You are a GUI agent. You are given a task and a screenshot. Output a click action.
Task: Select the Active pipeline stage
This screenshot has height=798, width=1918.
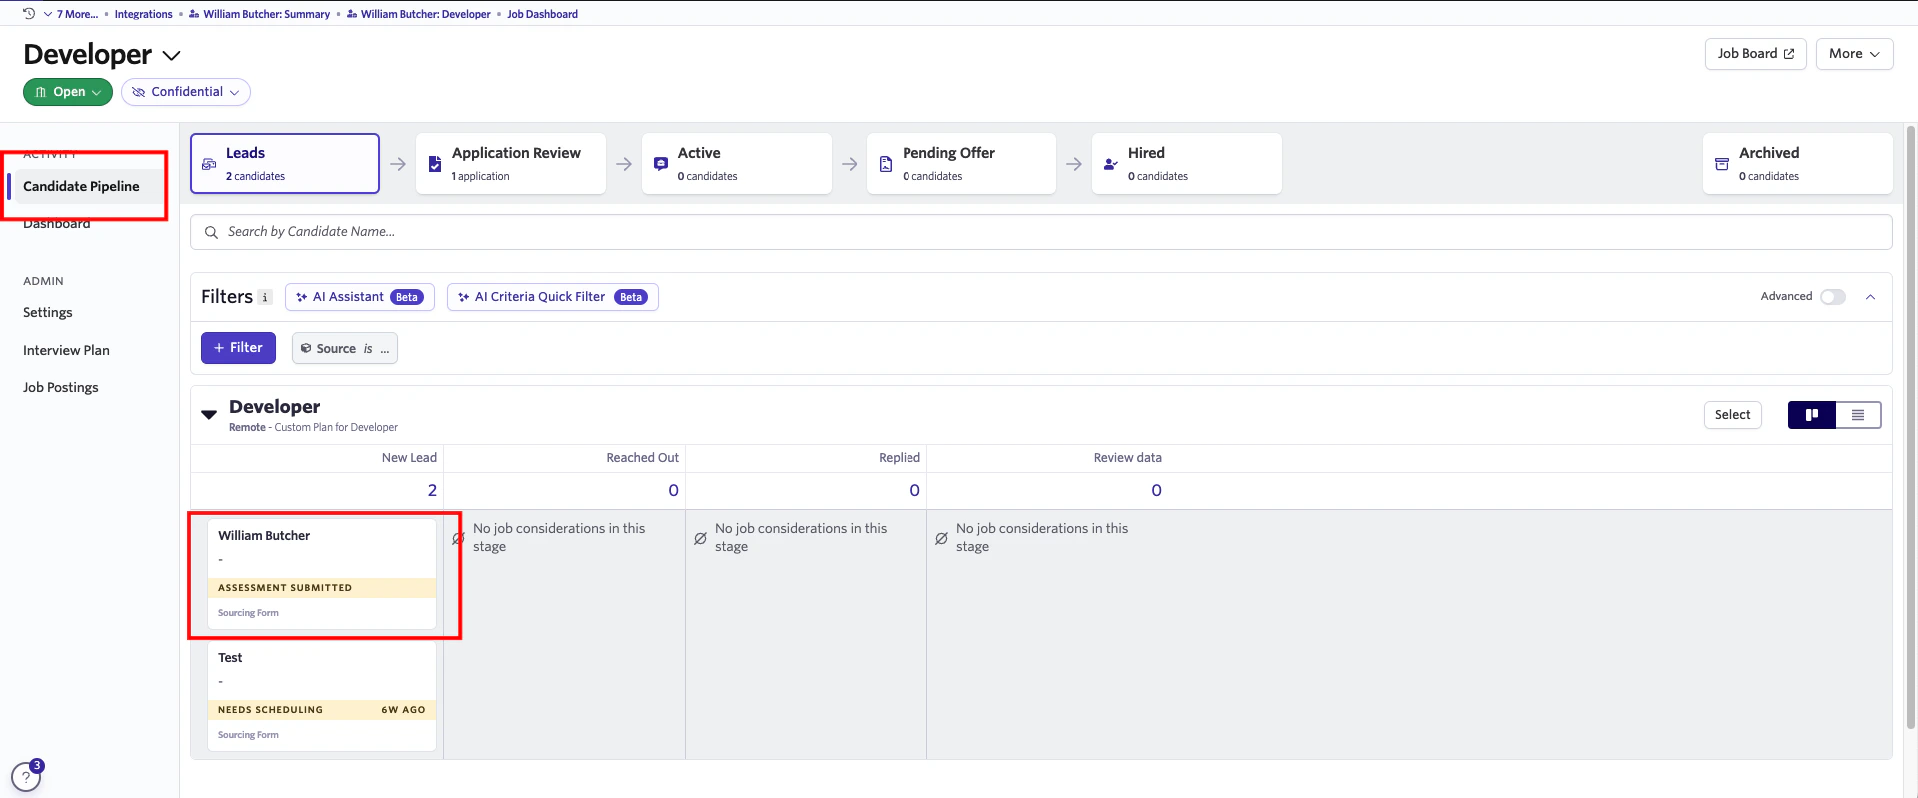pyautogui.click(x=737, y=163)
